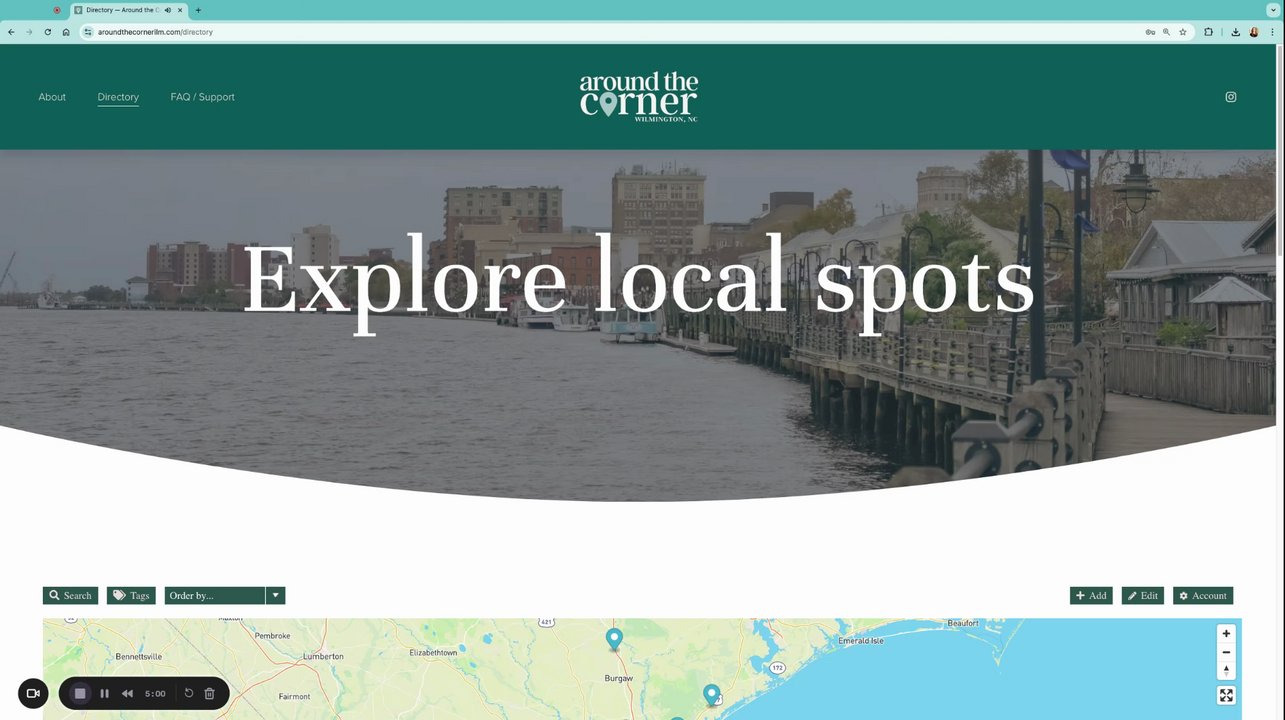Open the Order by dropdown

click(x=215, y=595)
